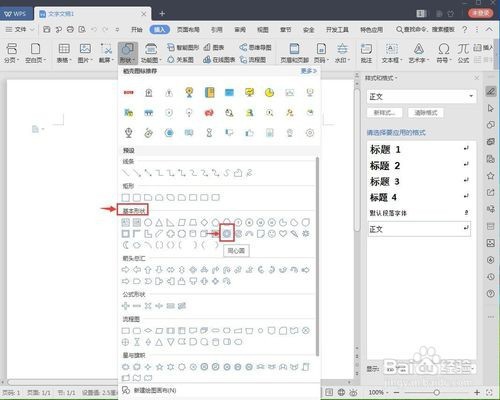The image size is (500, 400).
Task: Open the 正文 style combo box
Action: click(x=421, y=97)
